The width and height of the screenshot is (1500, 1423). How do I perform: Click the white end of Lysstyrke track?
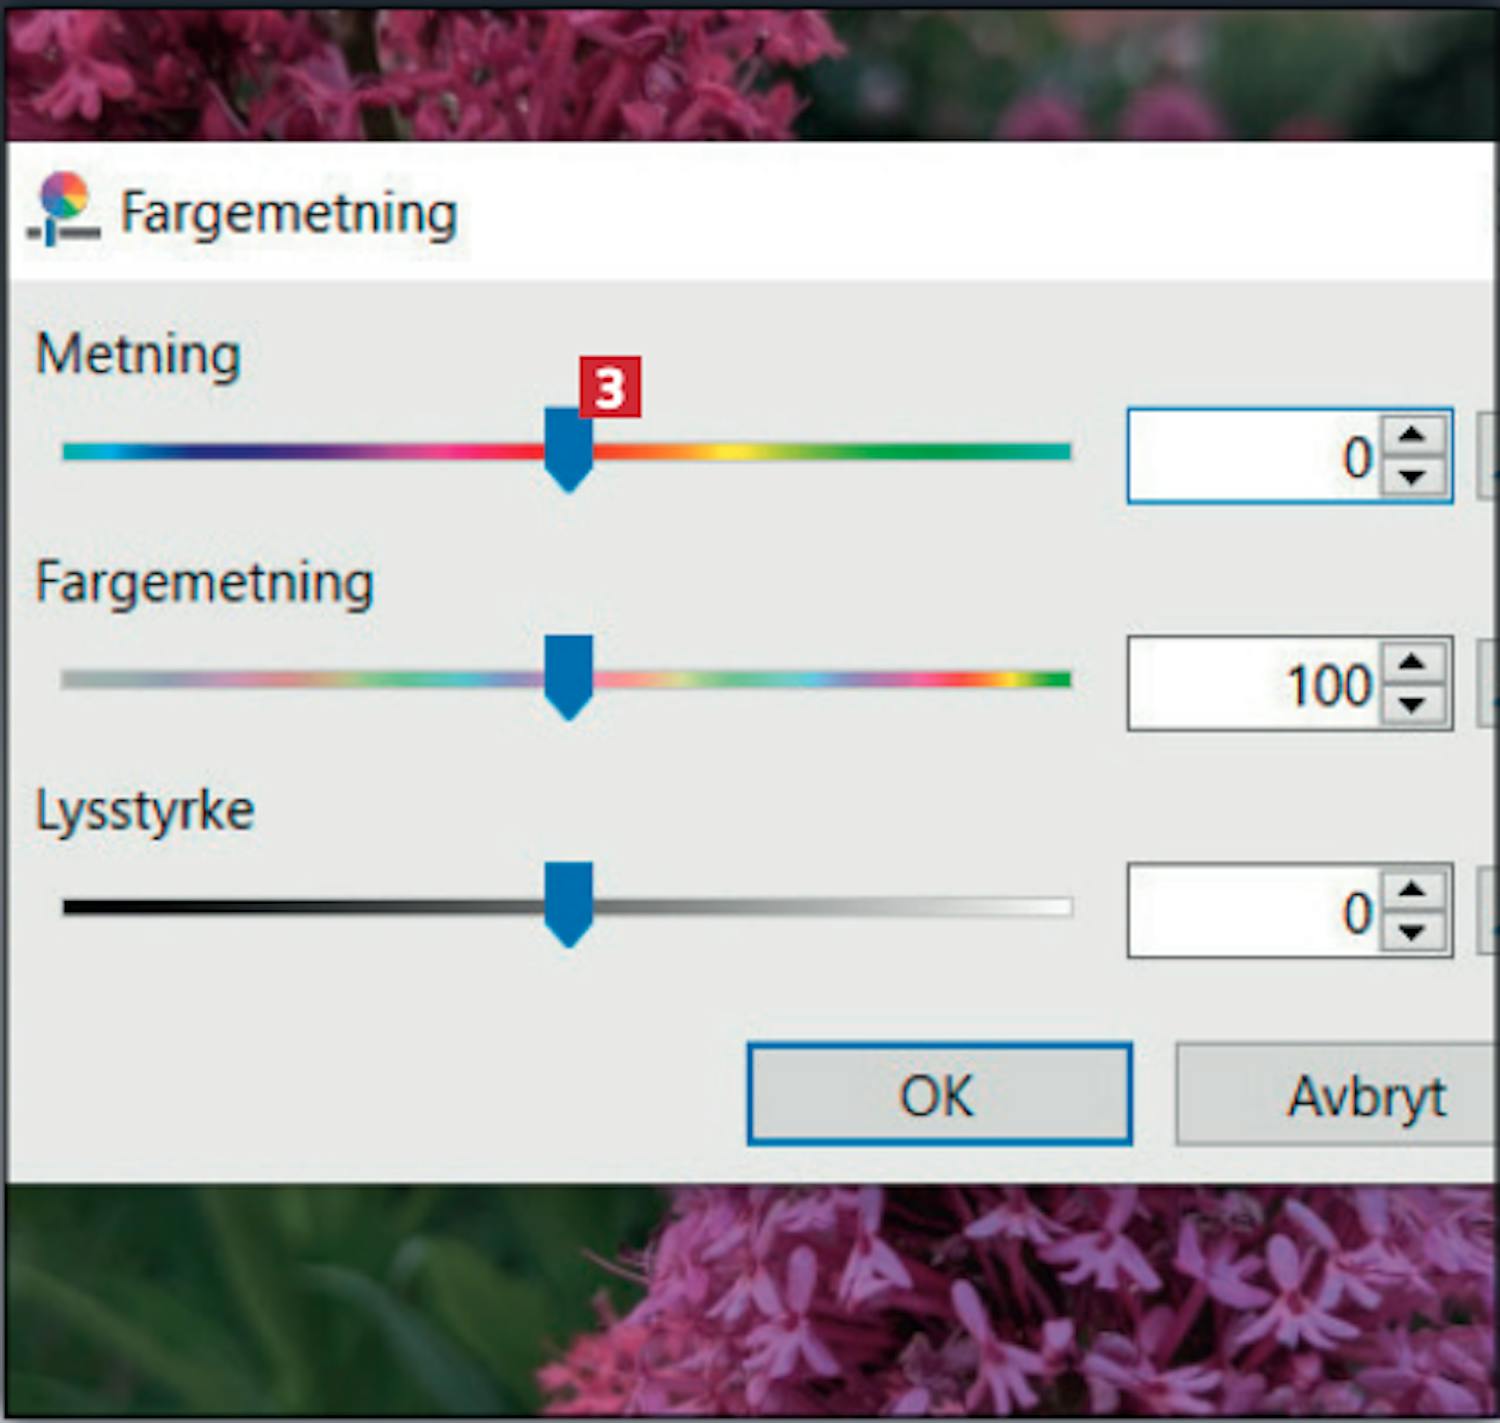tap(1060, 907)
